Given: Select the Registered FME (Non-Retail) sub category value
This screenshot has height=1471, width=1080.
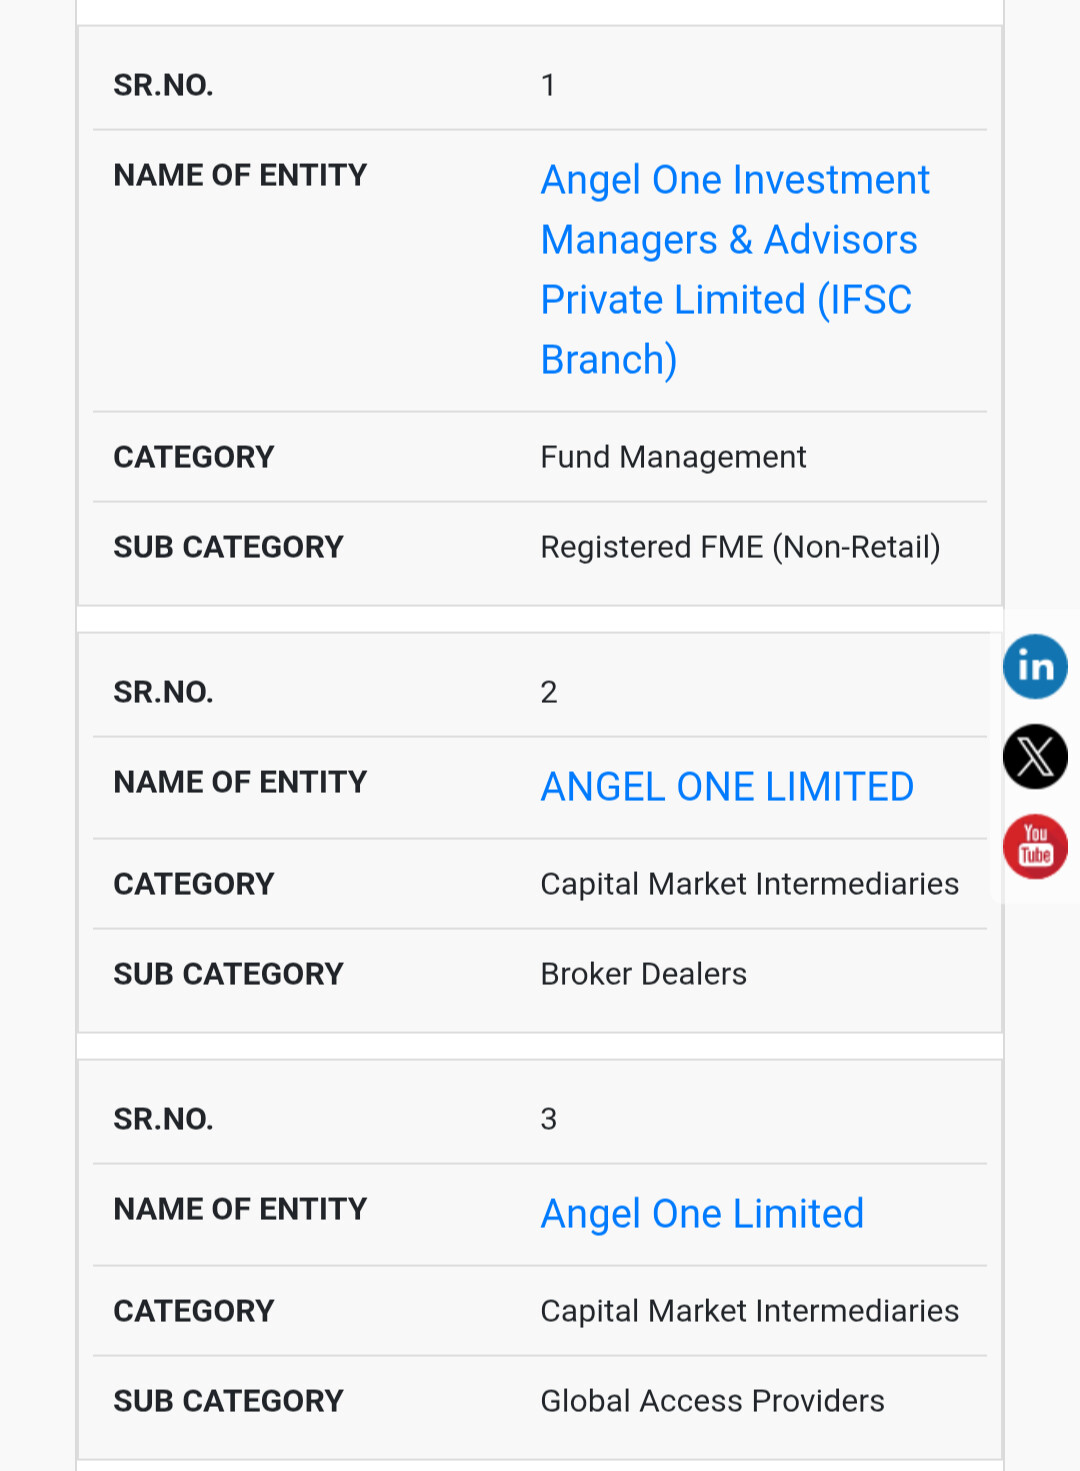Looking at the screenshot, I should pyautogui.click(x=740, y=547).
